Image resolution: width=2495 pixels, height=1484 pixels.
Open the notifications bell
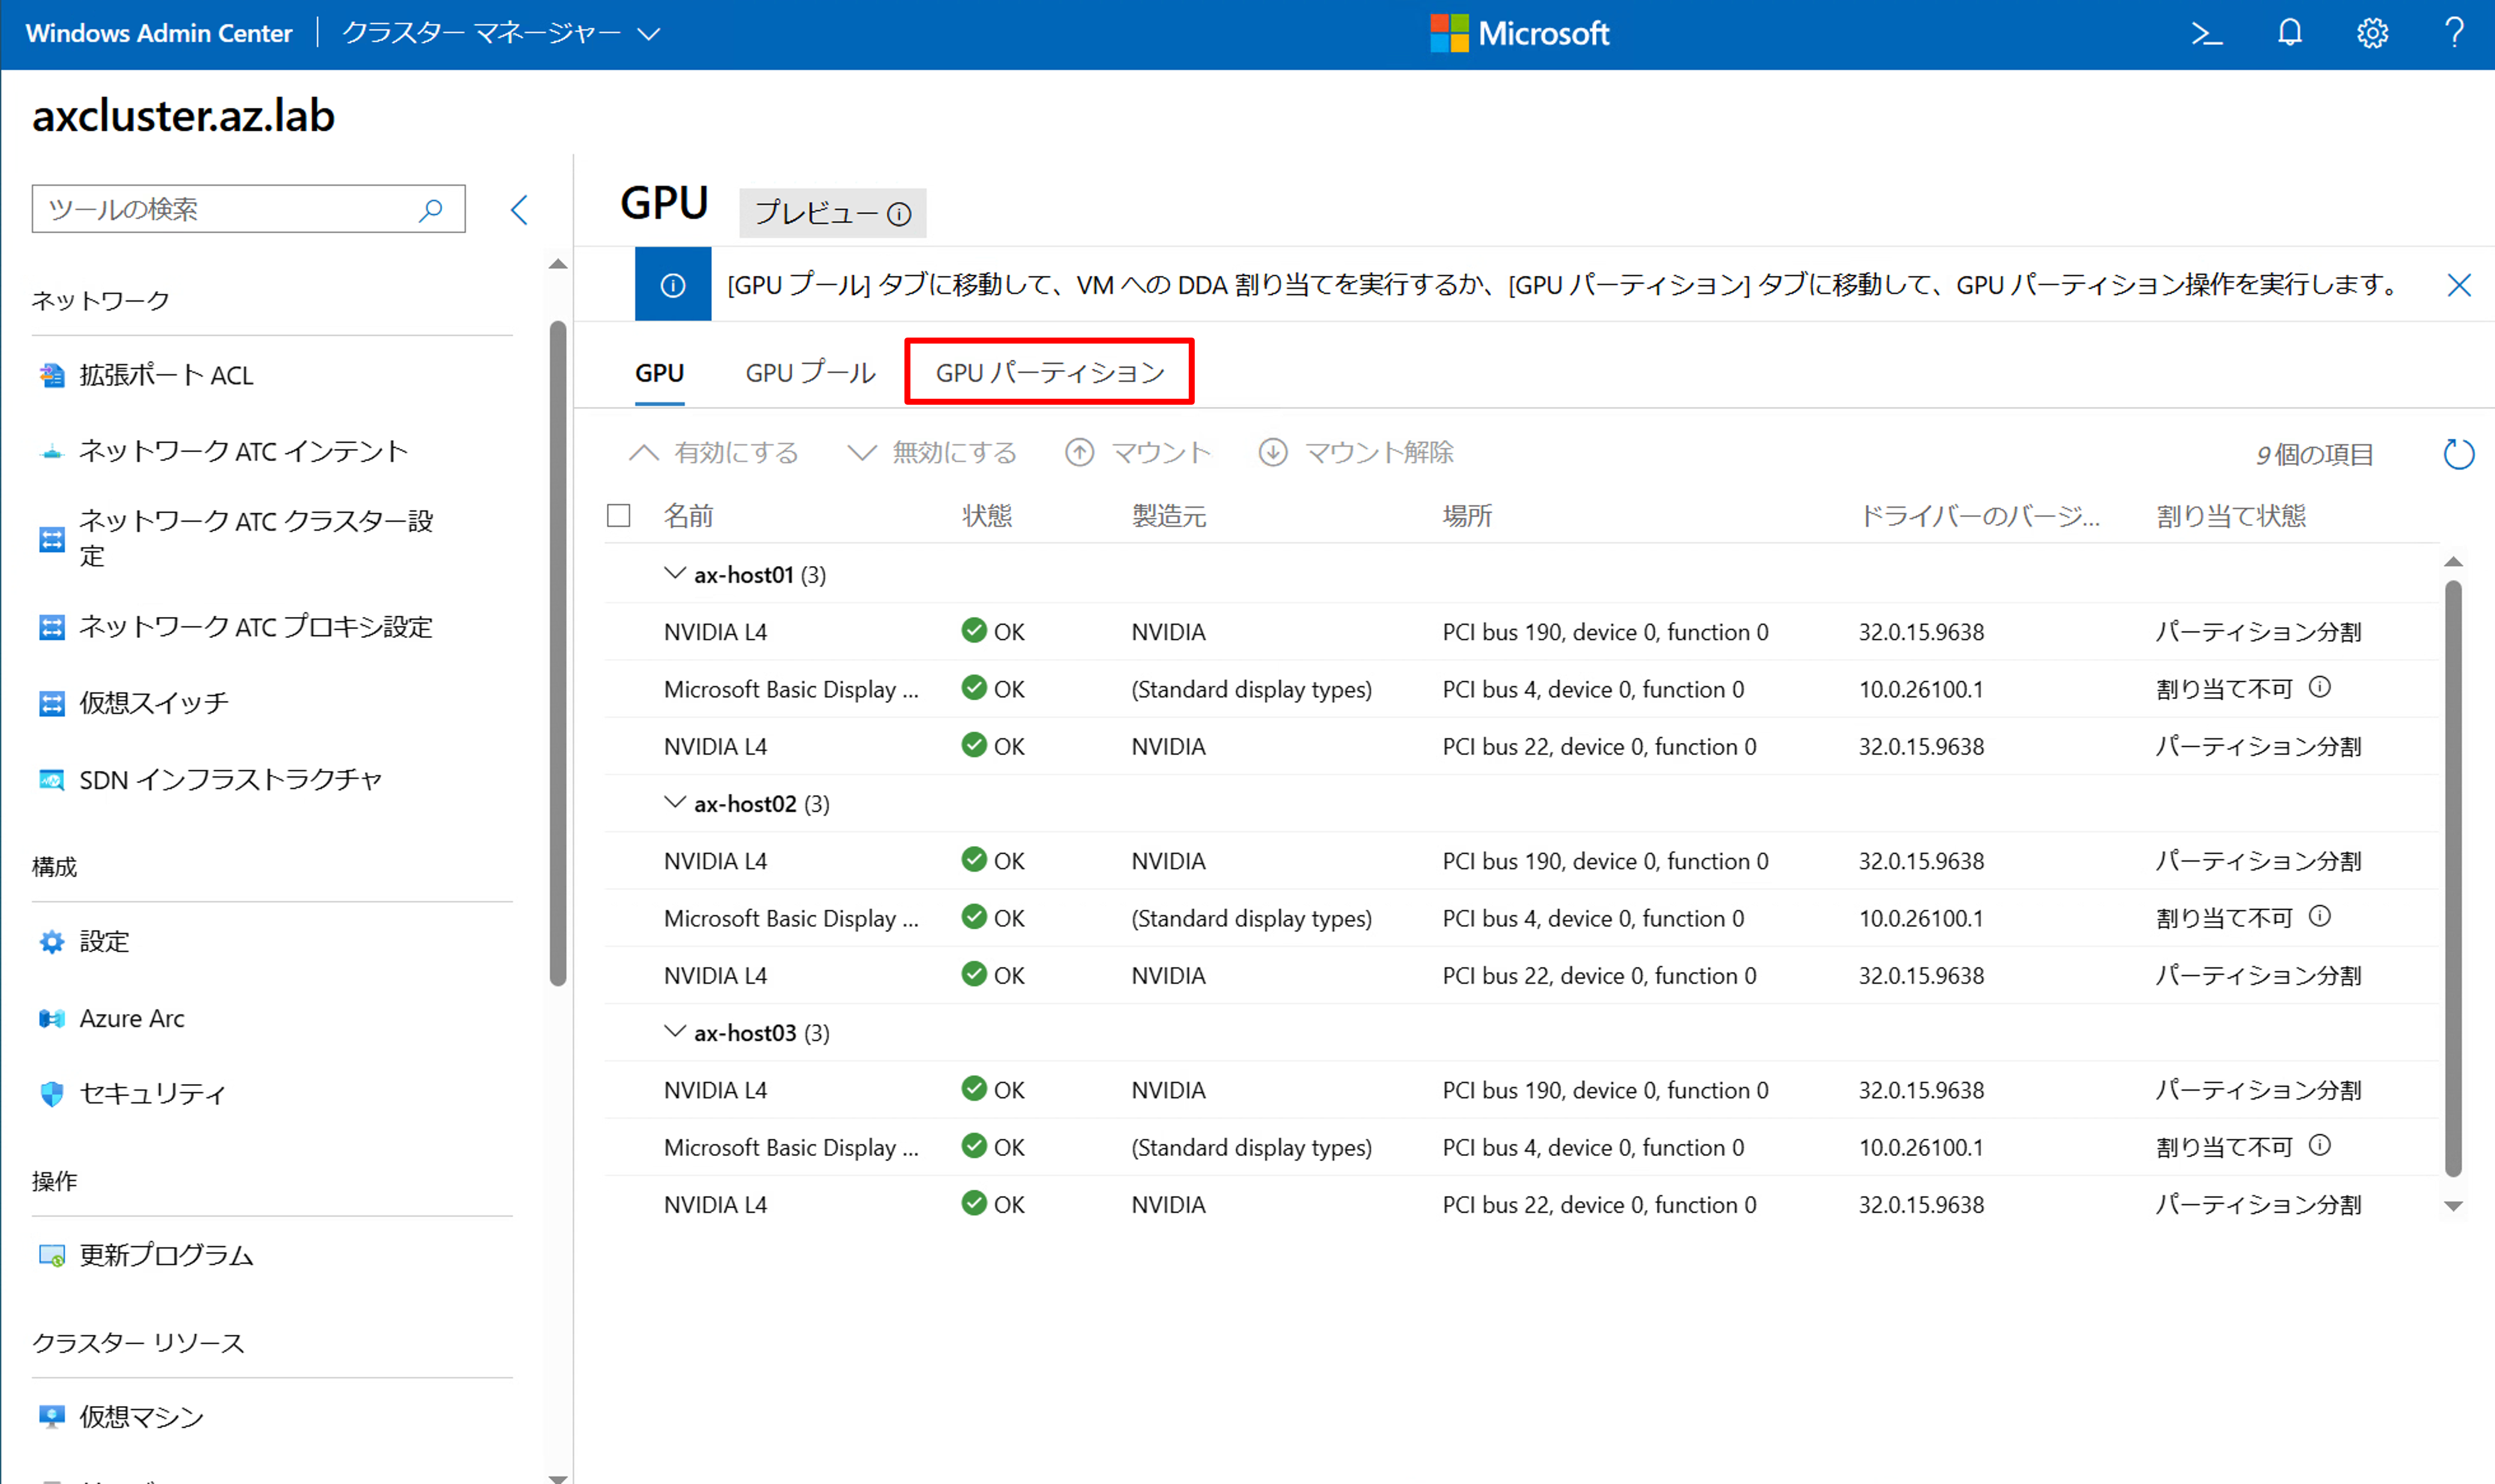tap(2289, 34)
